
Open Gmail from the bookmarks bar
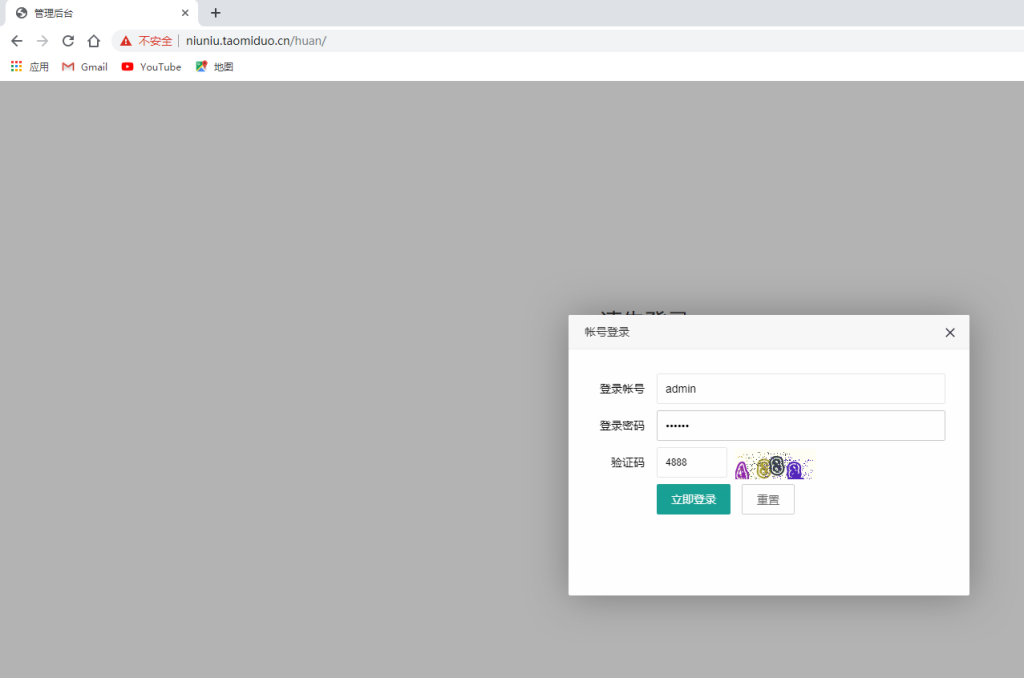[x=84, y=67]
